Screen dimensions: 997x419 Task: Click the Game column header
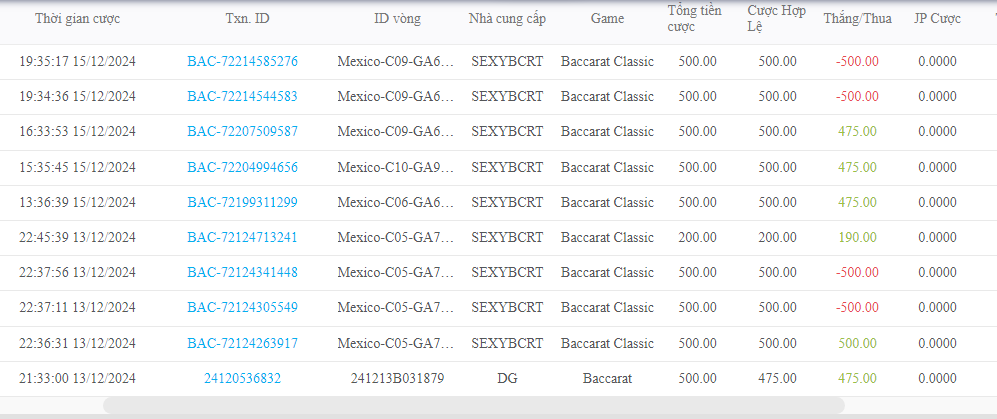point(607,19)
